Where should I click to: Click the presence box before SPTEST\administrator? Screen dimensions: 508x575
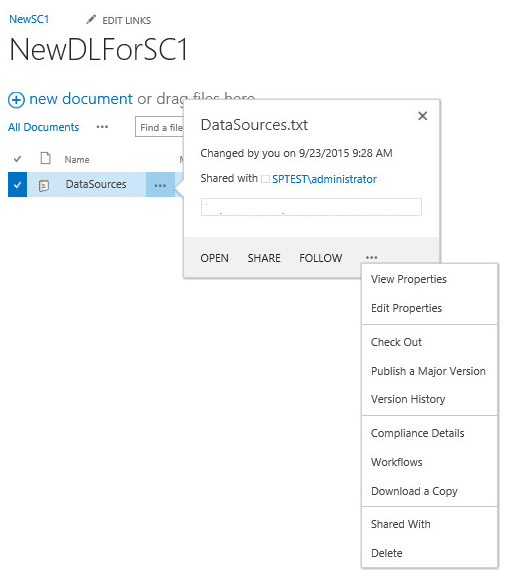265,179
